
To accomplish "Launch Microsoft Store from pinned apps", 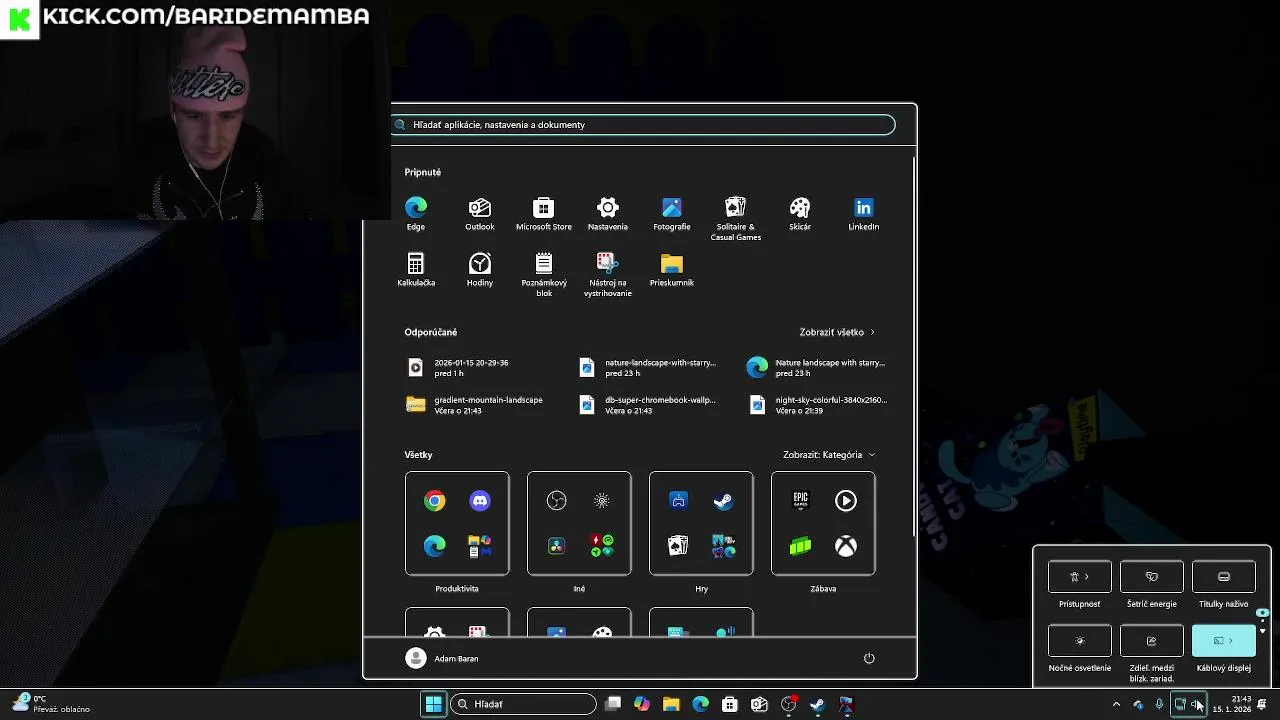I will coord(544,213).
